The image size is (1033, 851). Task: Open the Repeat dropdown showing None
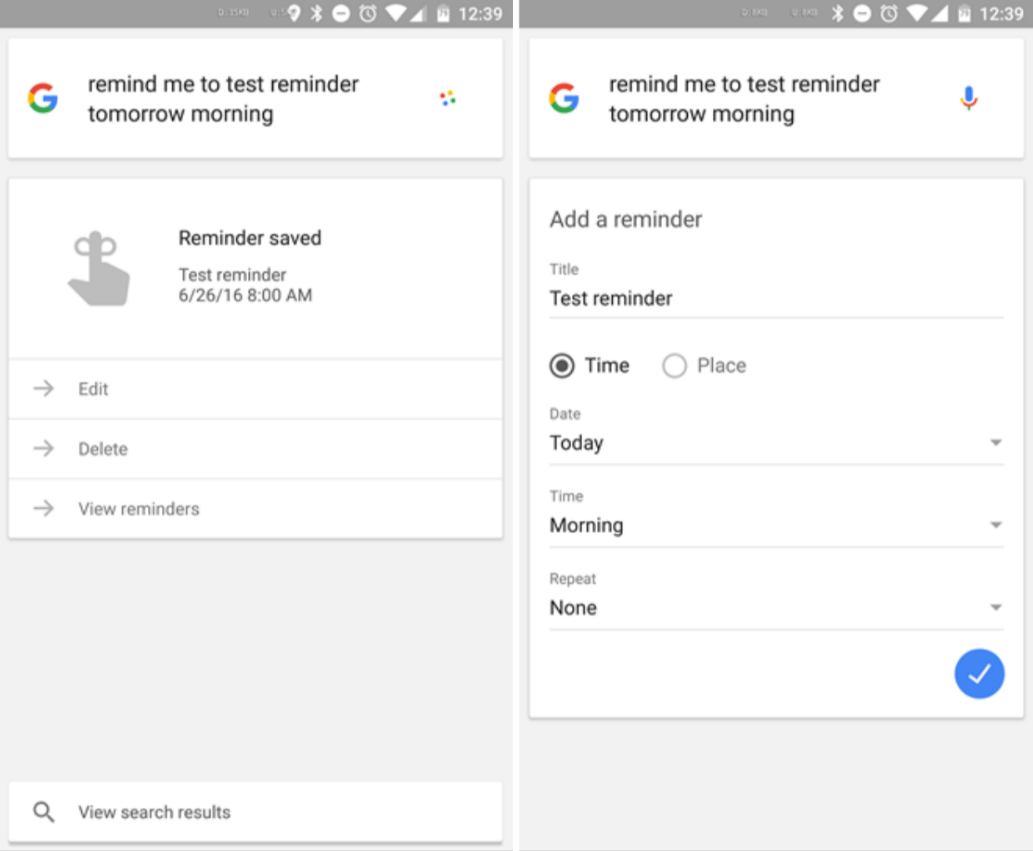click(775, 607)
